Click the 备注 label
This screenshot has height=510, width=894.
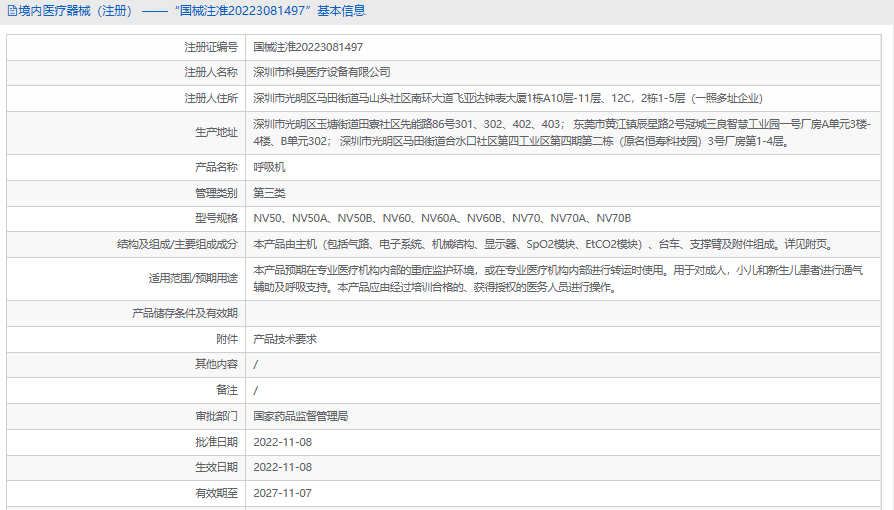[227, 390]
